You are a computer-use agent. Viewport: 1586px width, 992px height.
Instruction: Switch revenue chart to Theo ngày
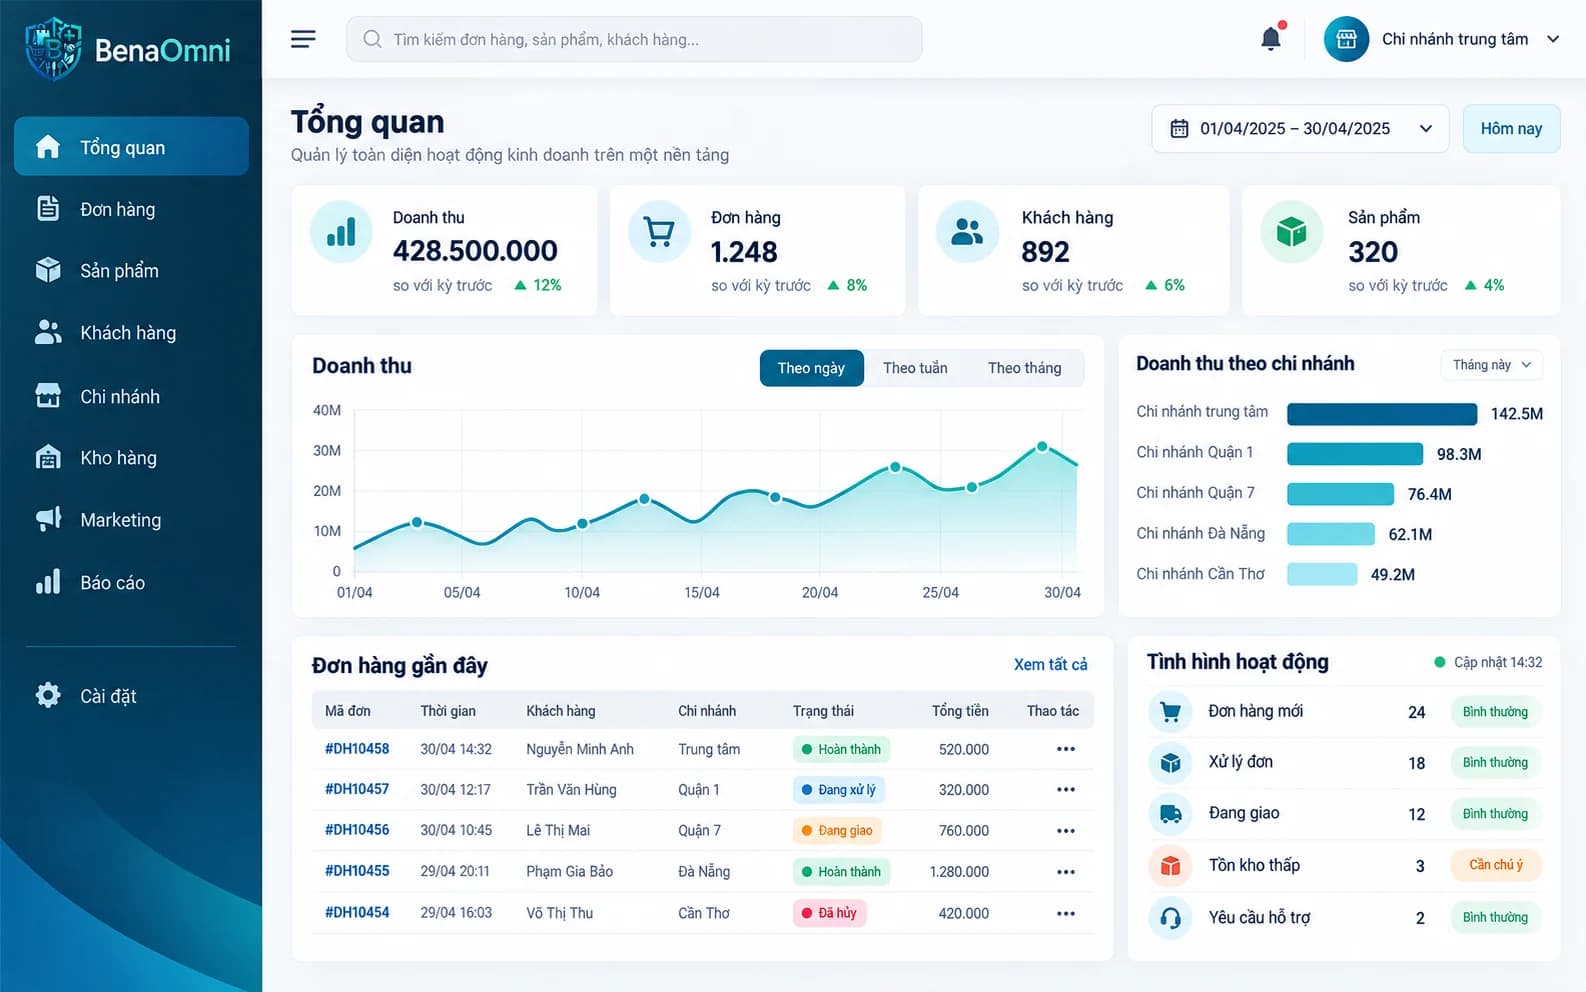811,368
